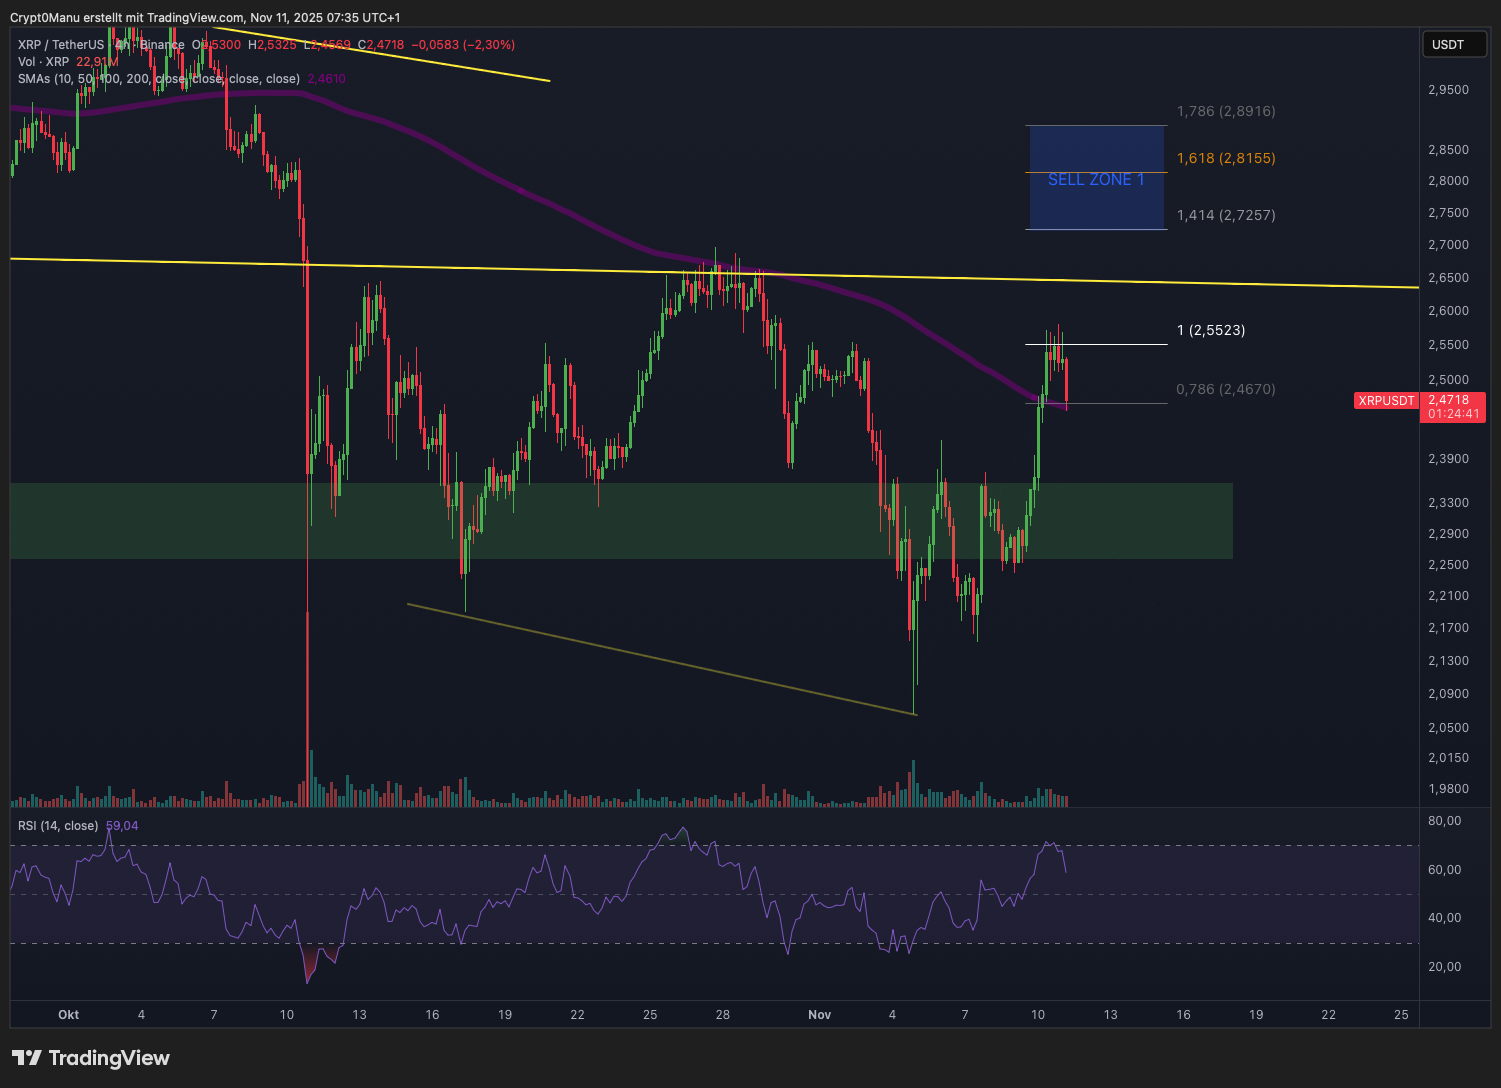Click the 2,9500 price scale value
The width and height of the screenshot is (1501, 1088).
(x=1447, y=90)
